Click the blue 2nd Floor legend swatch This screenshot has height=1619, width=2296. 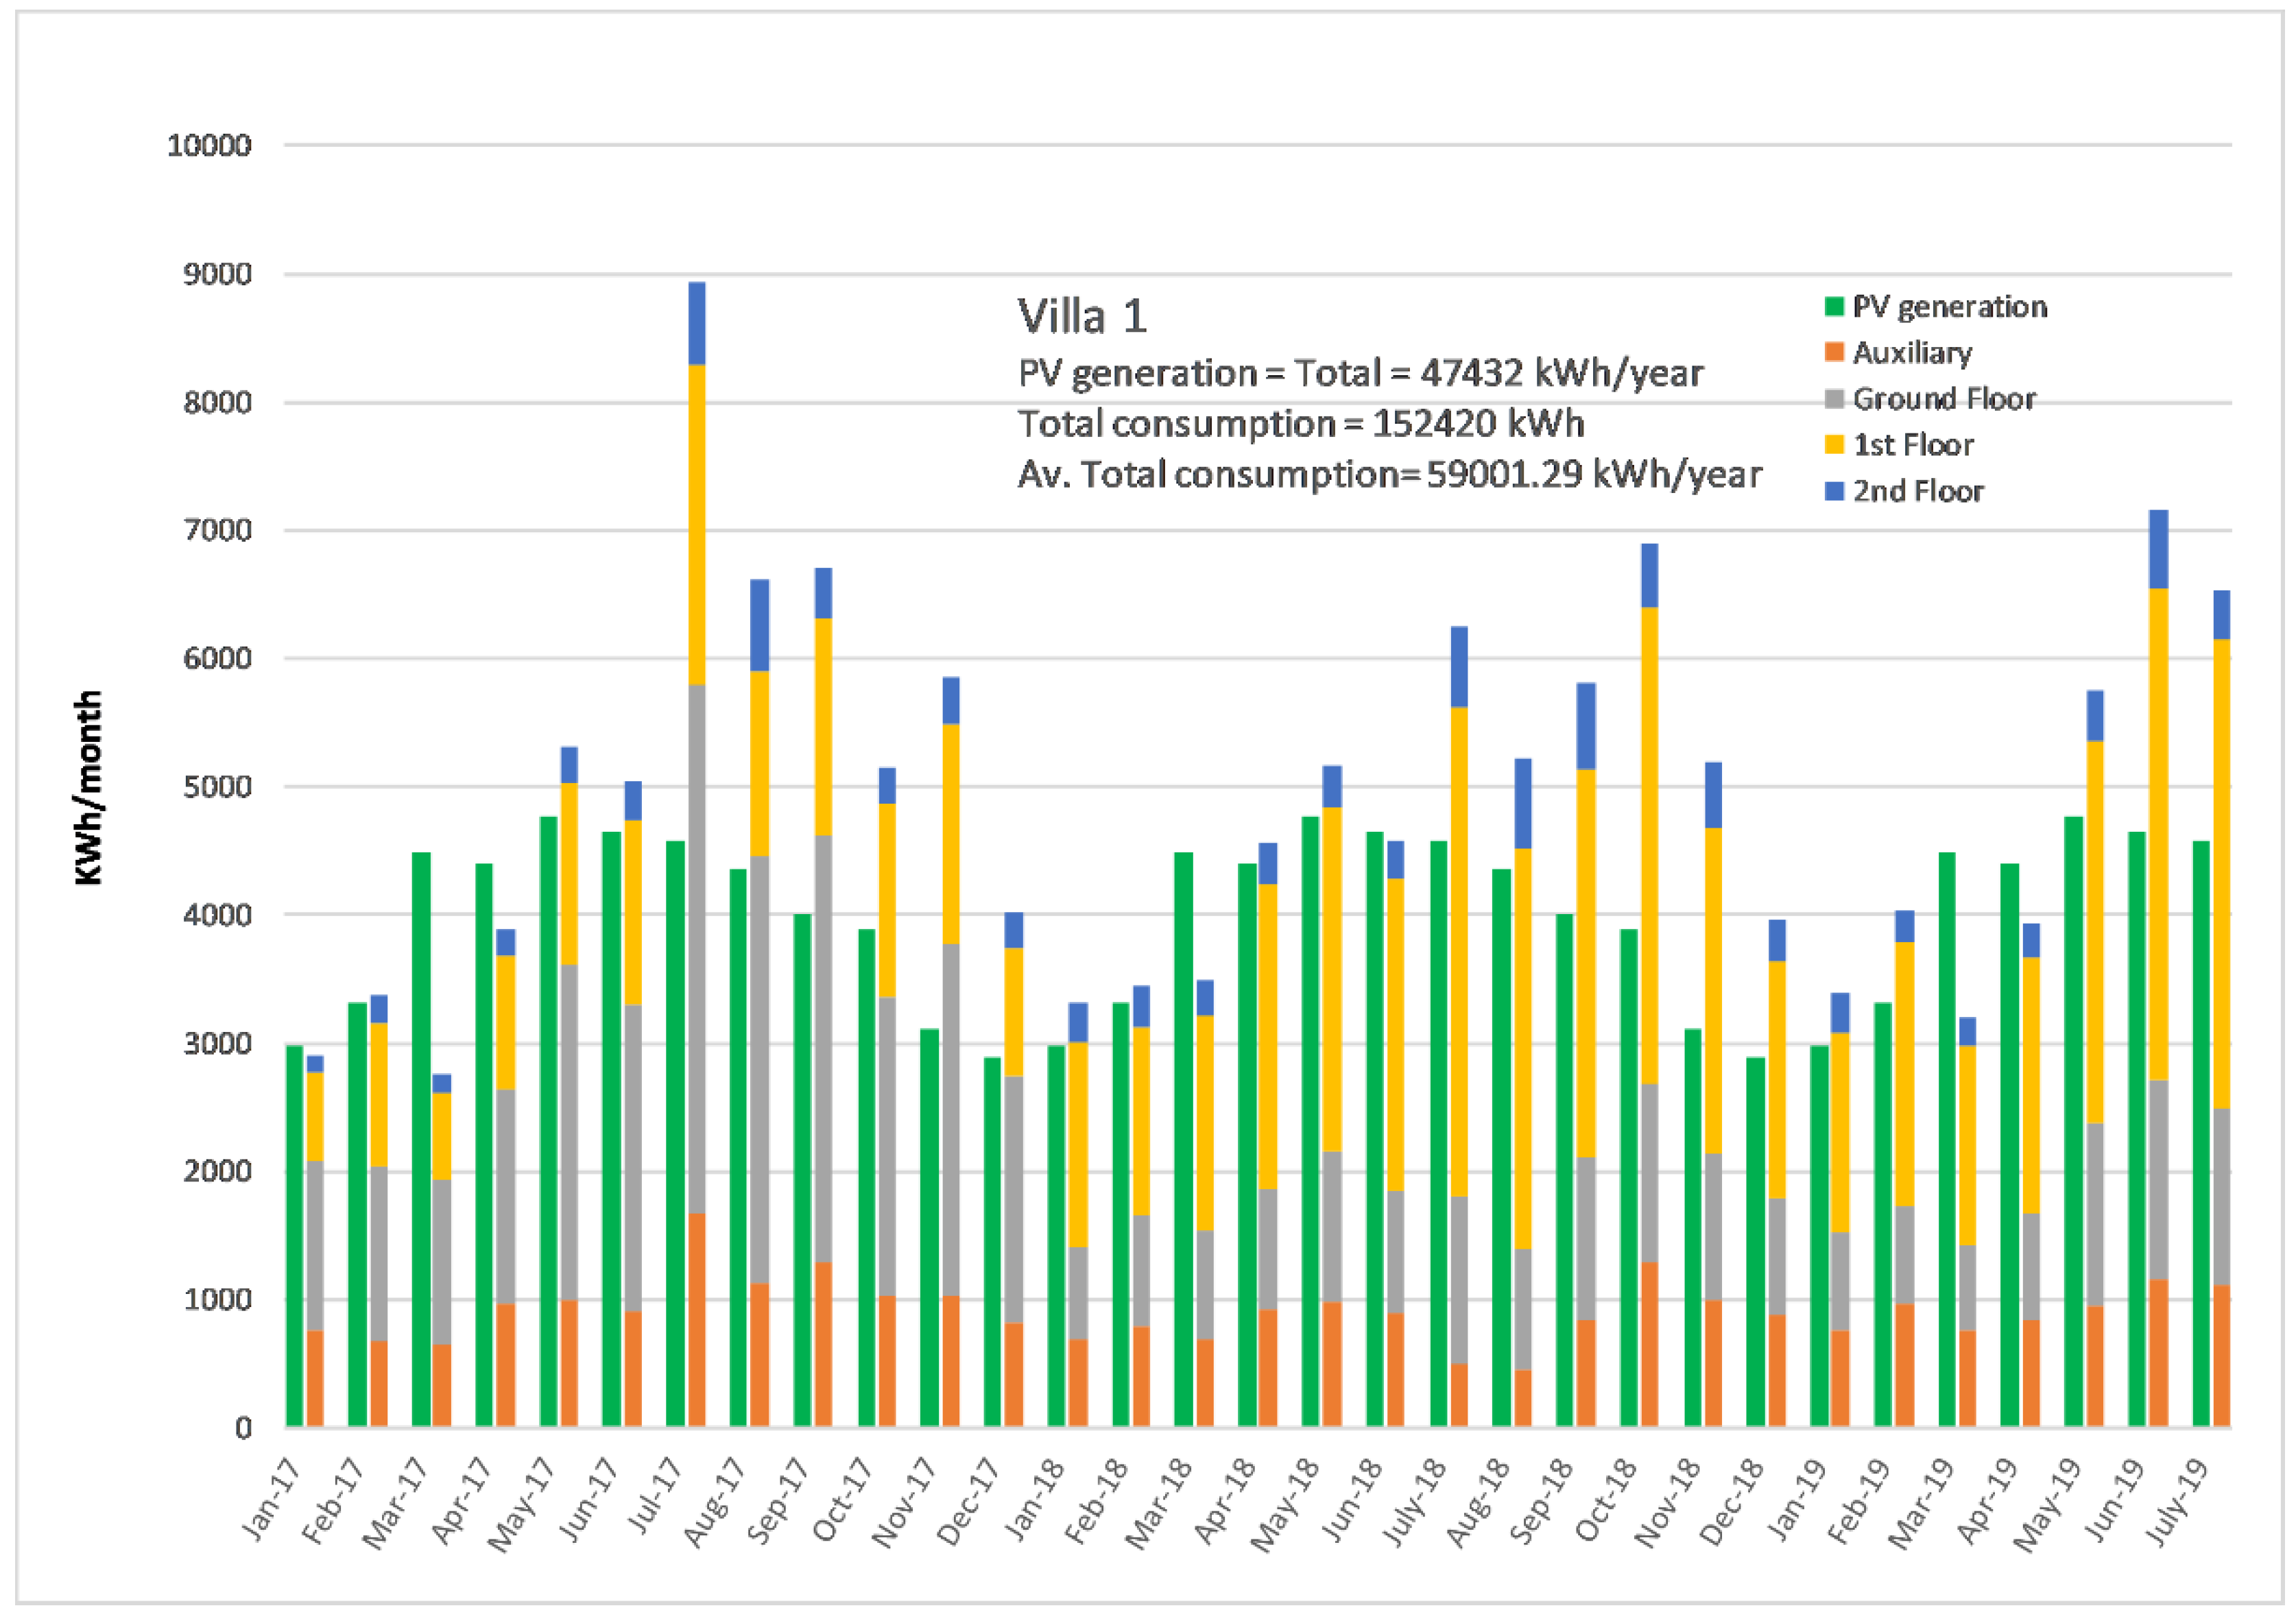[1834, 491]
